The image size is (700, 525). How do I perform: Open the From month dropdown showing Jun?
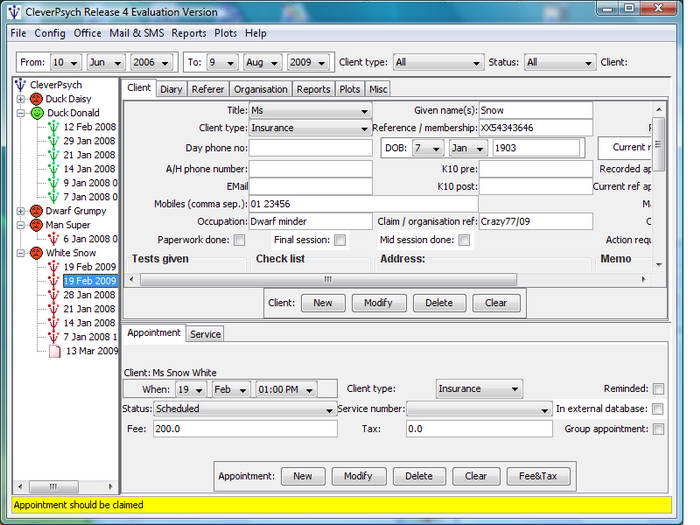(106, 62)
